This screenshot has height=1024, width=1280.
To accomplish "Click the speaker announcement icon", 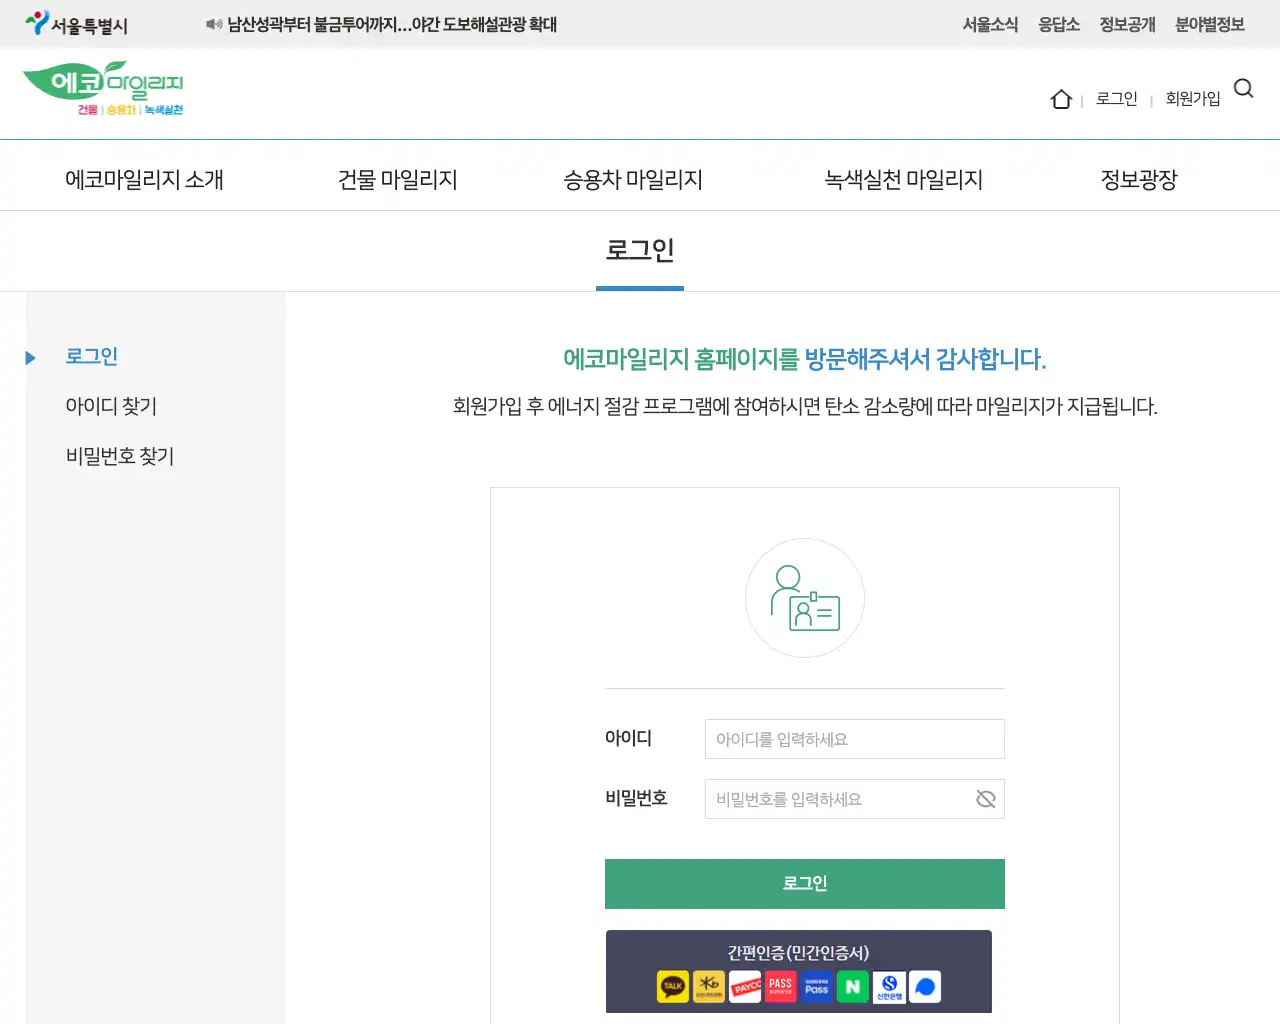I will click(213, 24).
